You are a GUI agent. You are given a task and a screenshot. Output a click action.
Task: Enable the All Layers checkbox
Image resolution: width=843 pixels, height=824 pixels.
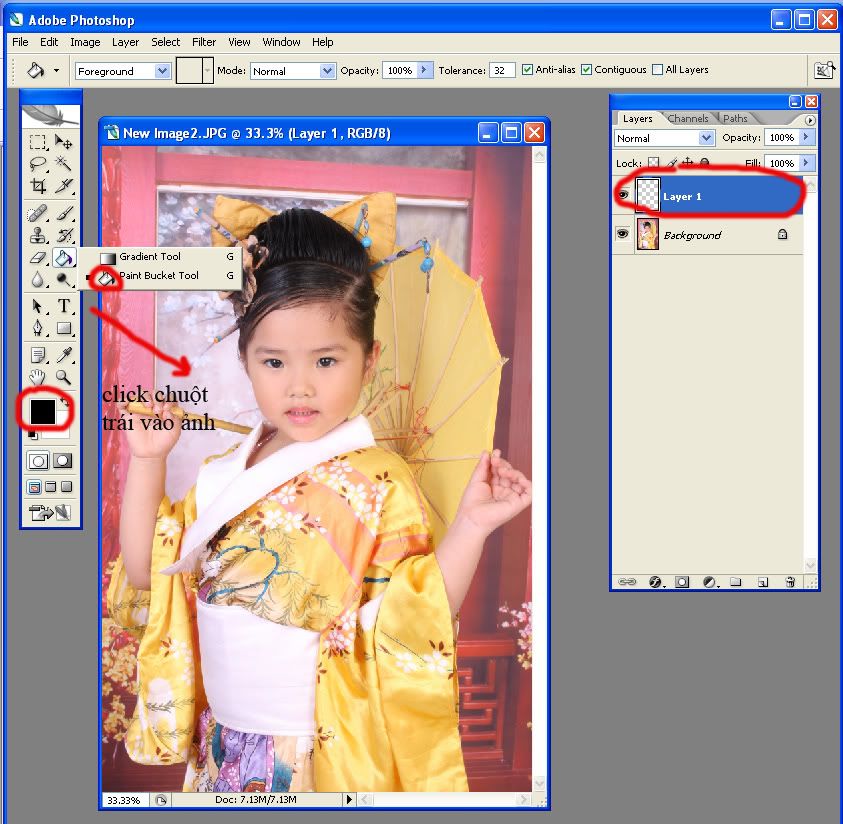pos(657,70)
